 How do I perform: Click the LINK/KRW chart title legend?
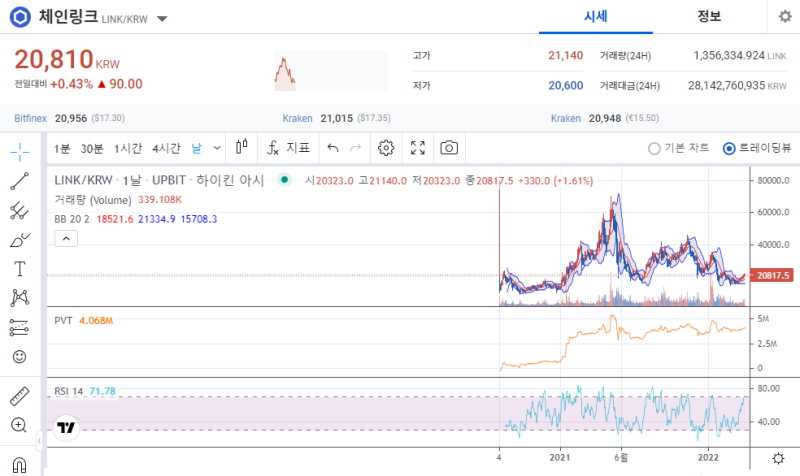159,180
